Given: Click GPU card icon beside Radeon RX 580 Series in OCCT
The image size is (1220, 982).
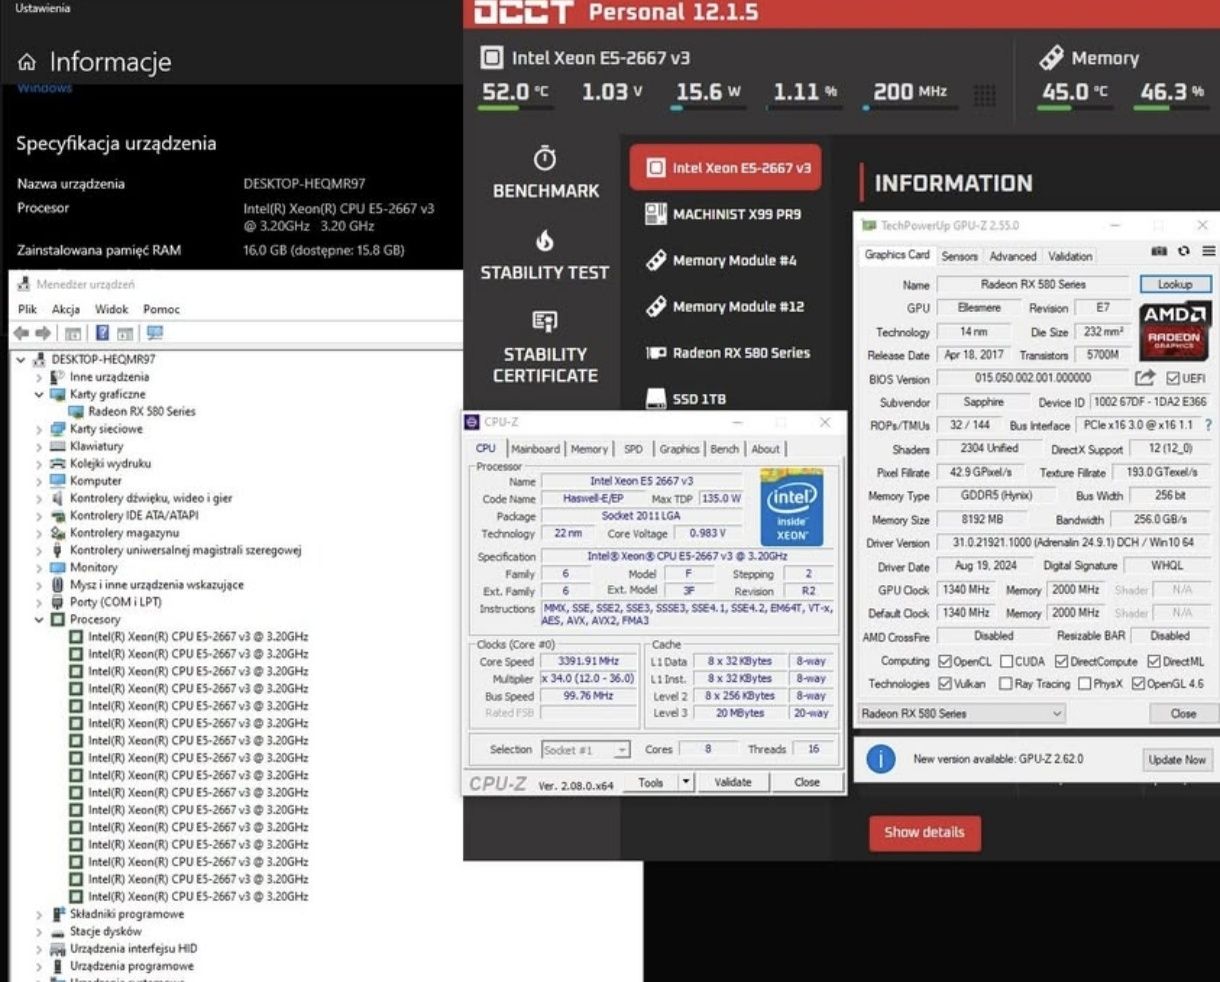Looking at the screenshot, I should pos(655,352).
